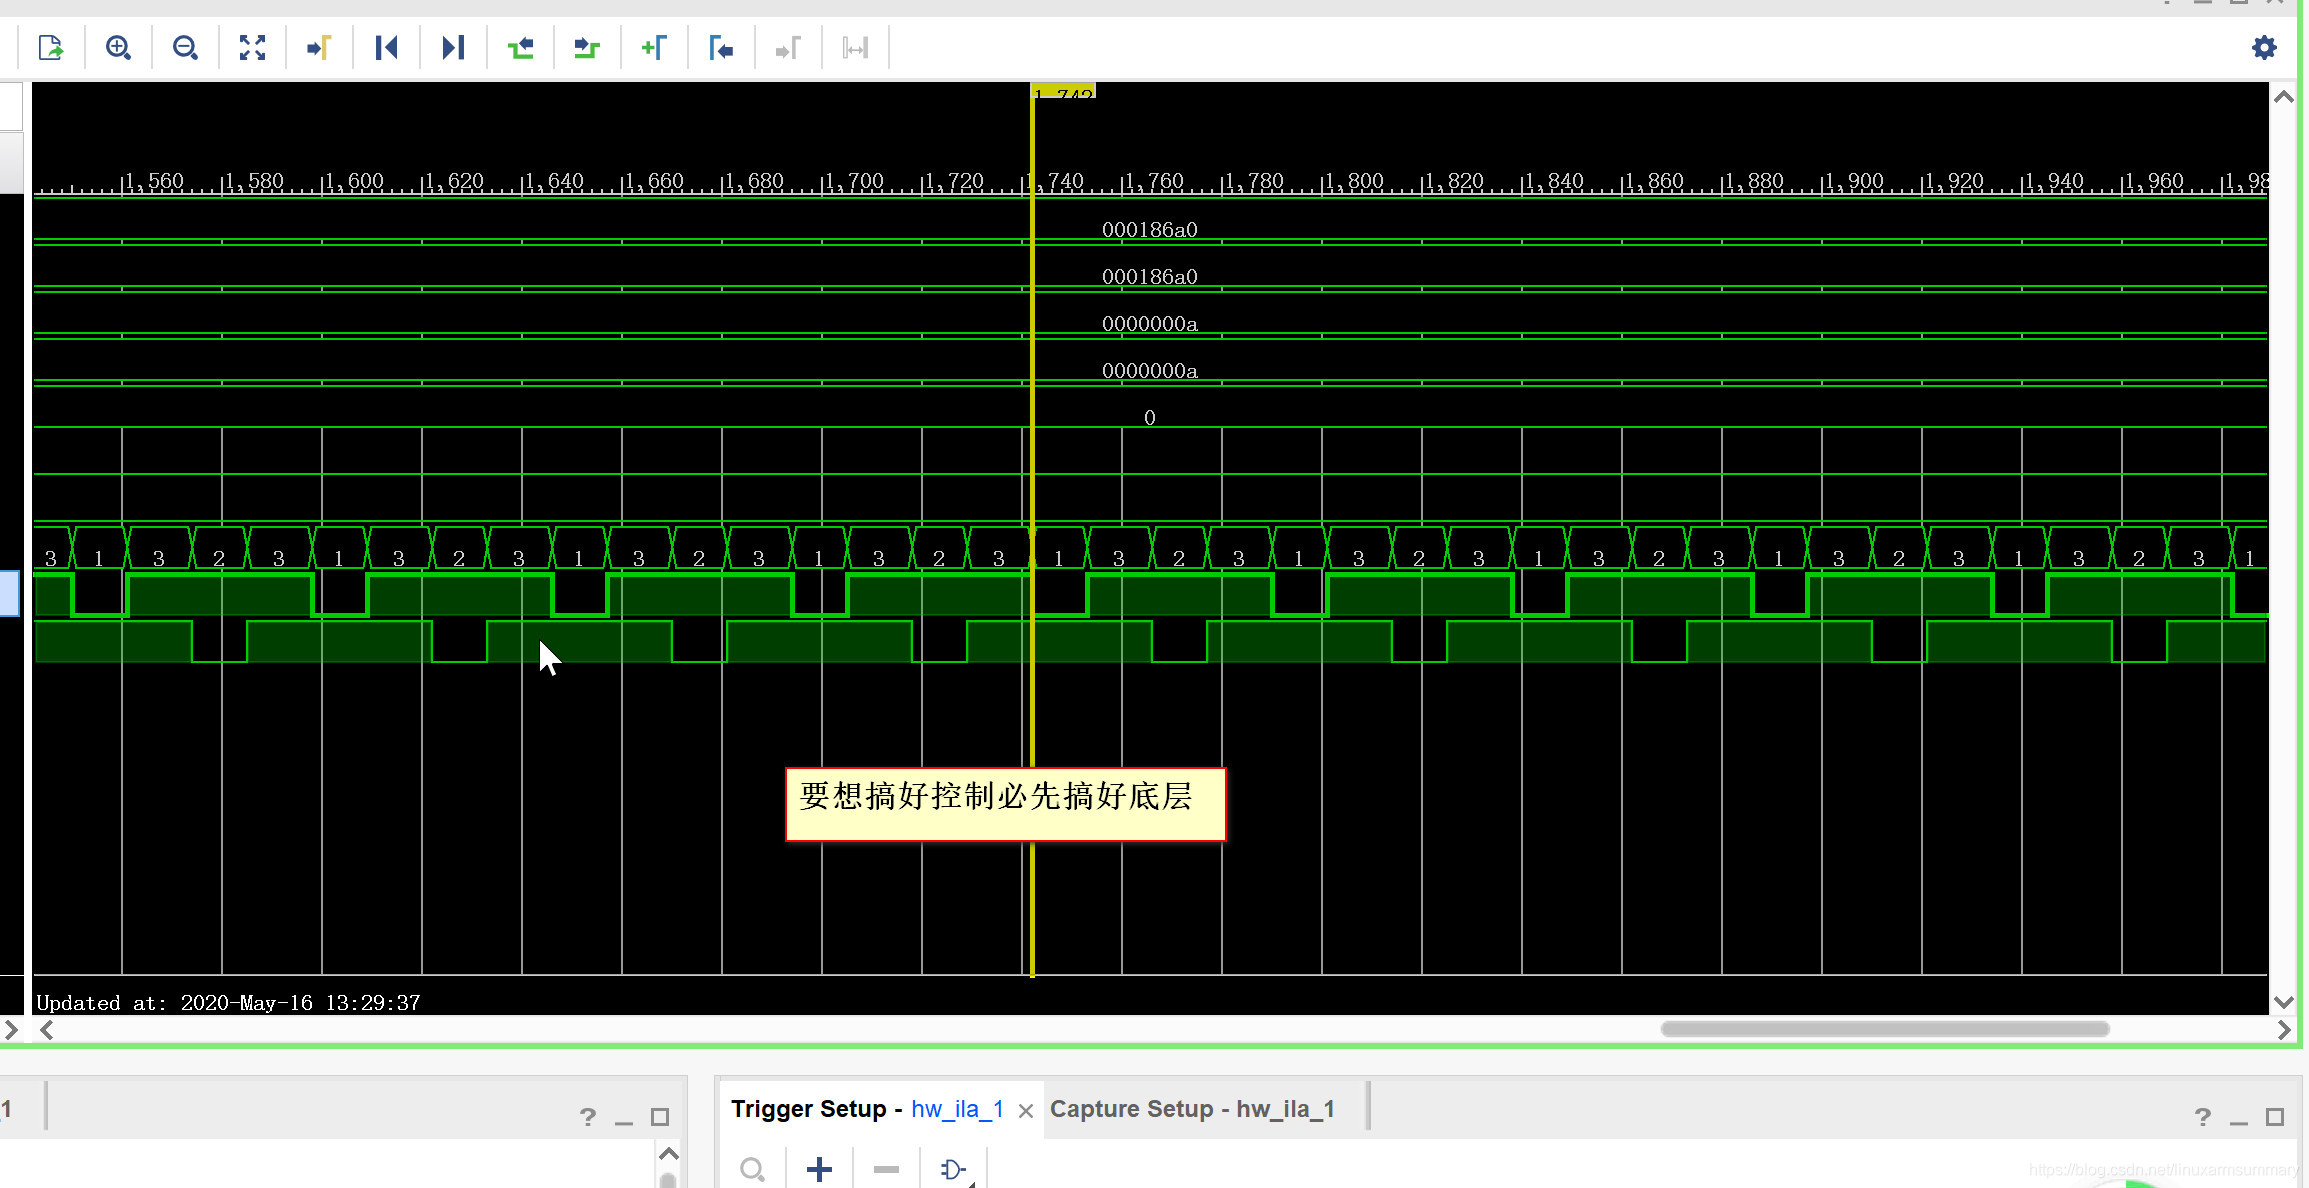Close the Trigger Setup tab
Screen dimensions: 2309x1188
[1026, 1111]
